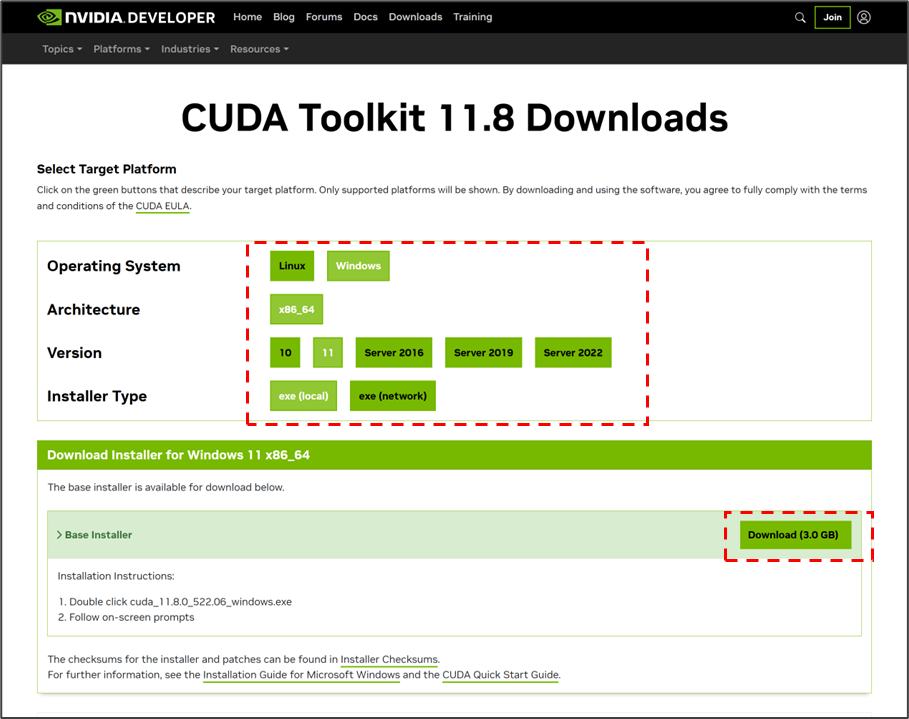Select Linux as the operating system
This screenshot has width=909, height=719.
coord(291,265)
